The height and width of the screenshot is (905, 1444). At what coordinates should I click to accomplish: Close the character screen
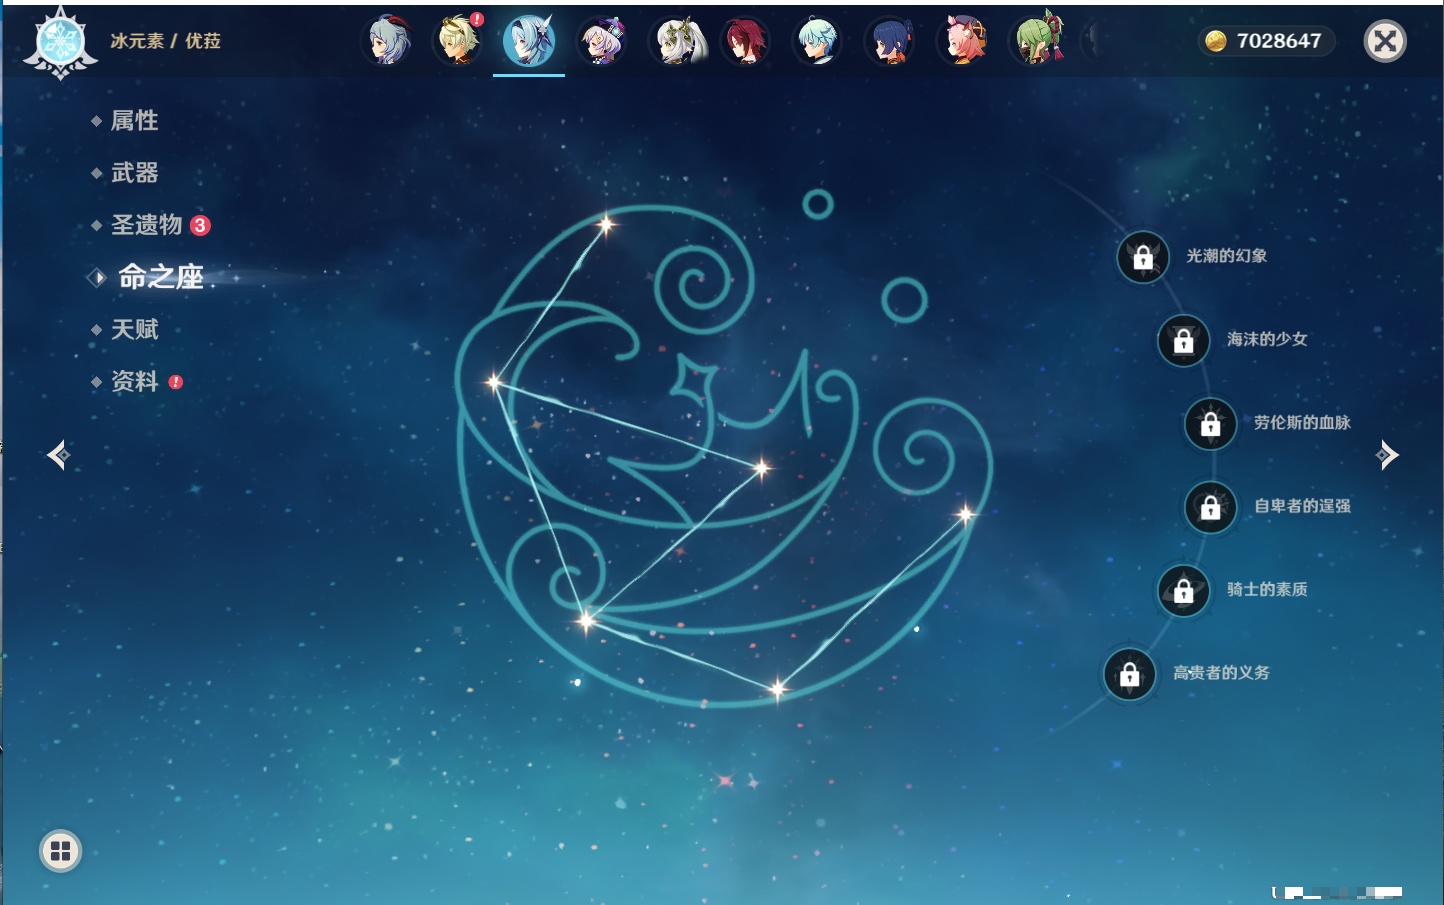(x=1385, y=41)
